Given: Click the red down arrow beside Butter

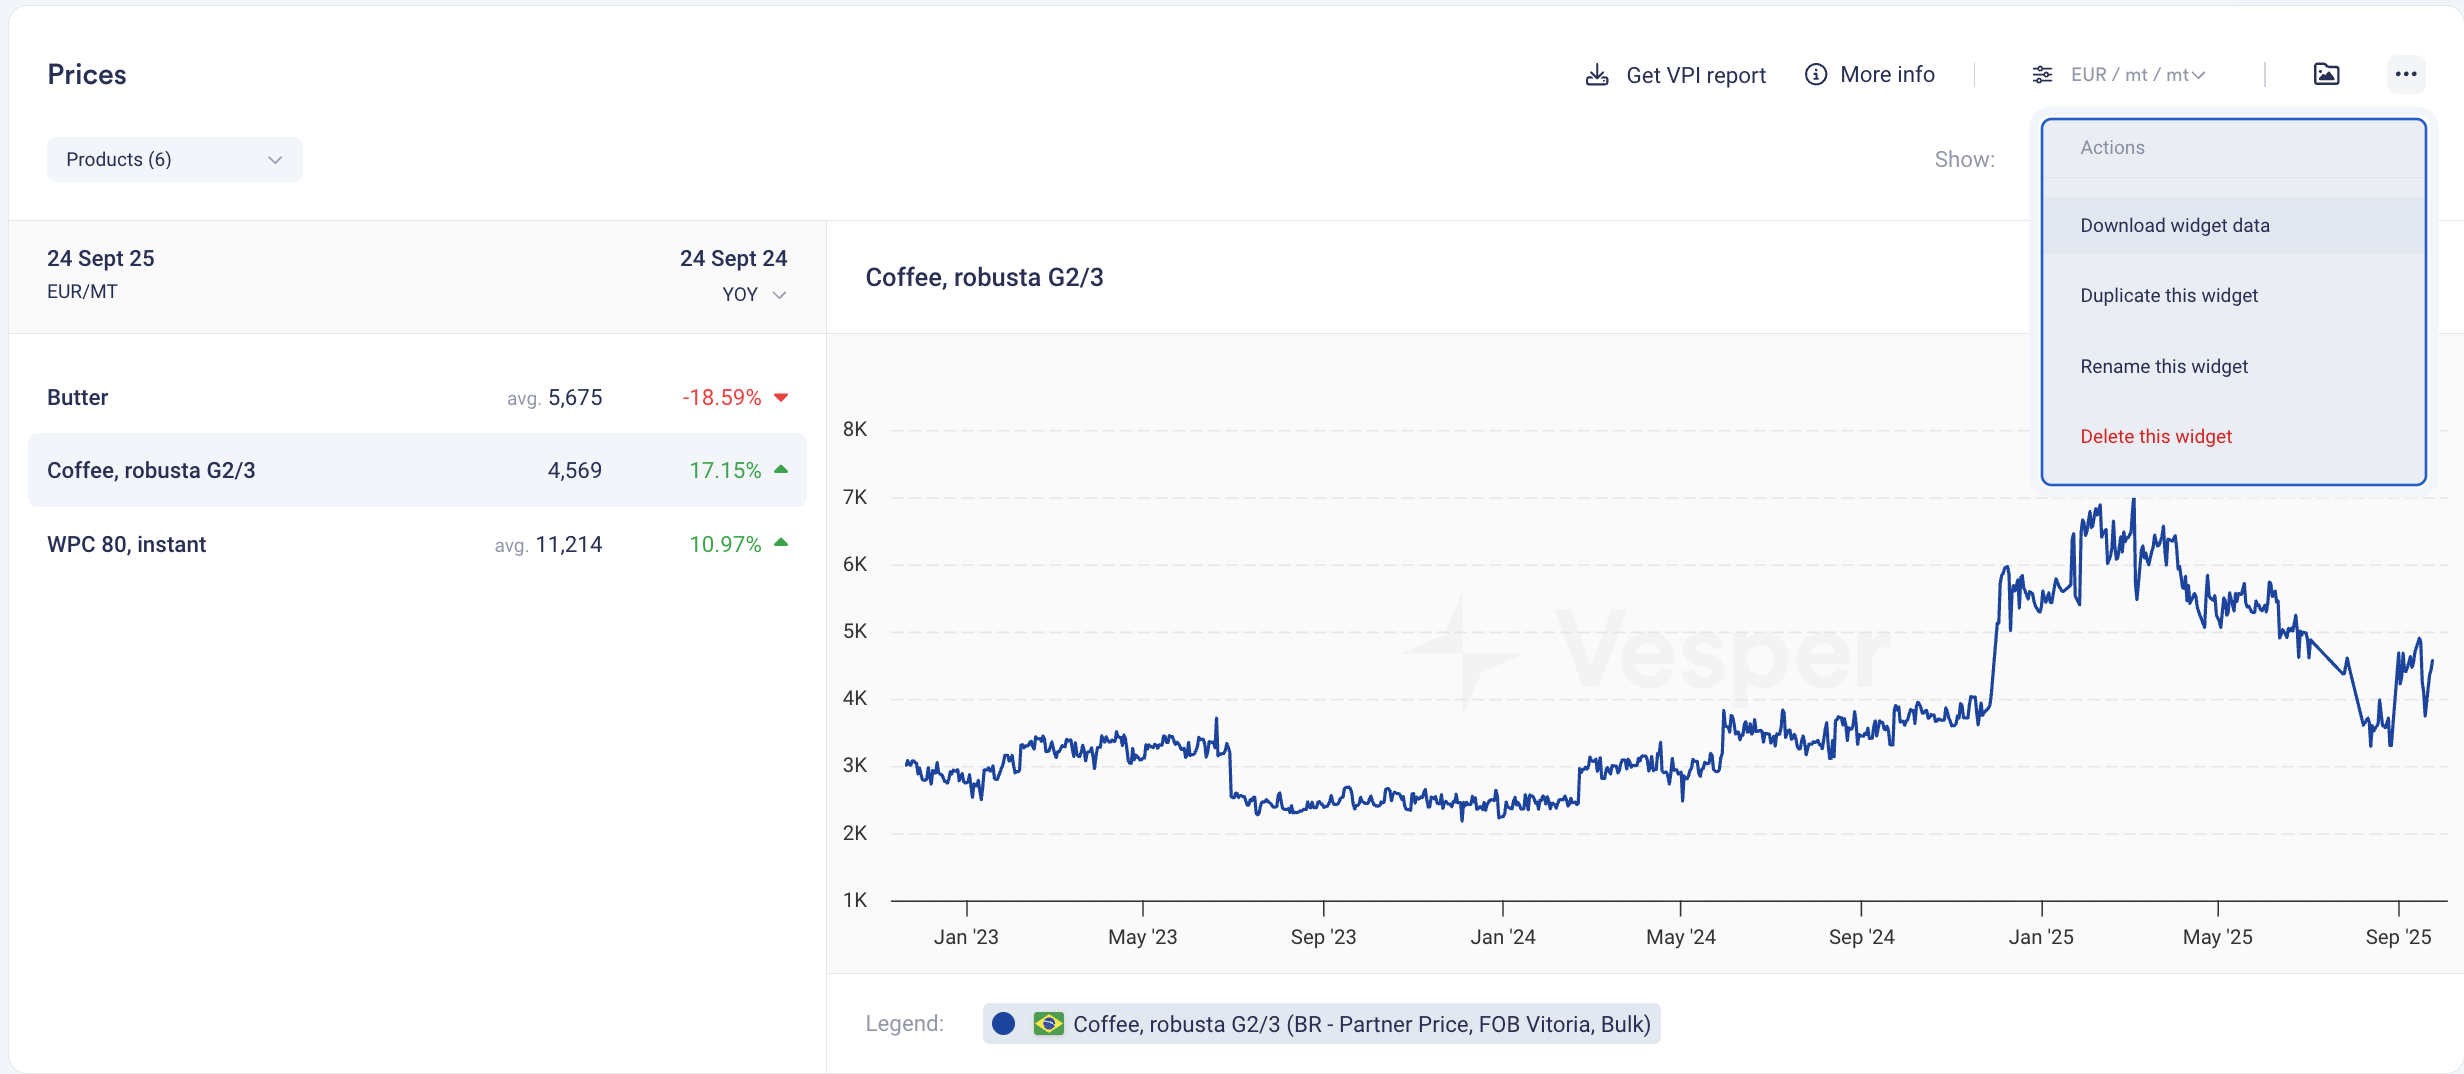Looking at the screenshot, I should pyautogui.click(x=781, y=398).
